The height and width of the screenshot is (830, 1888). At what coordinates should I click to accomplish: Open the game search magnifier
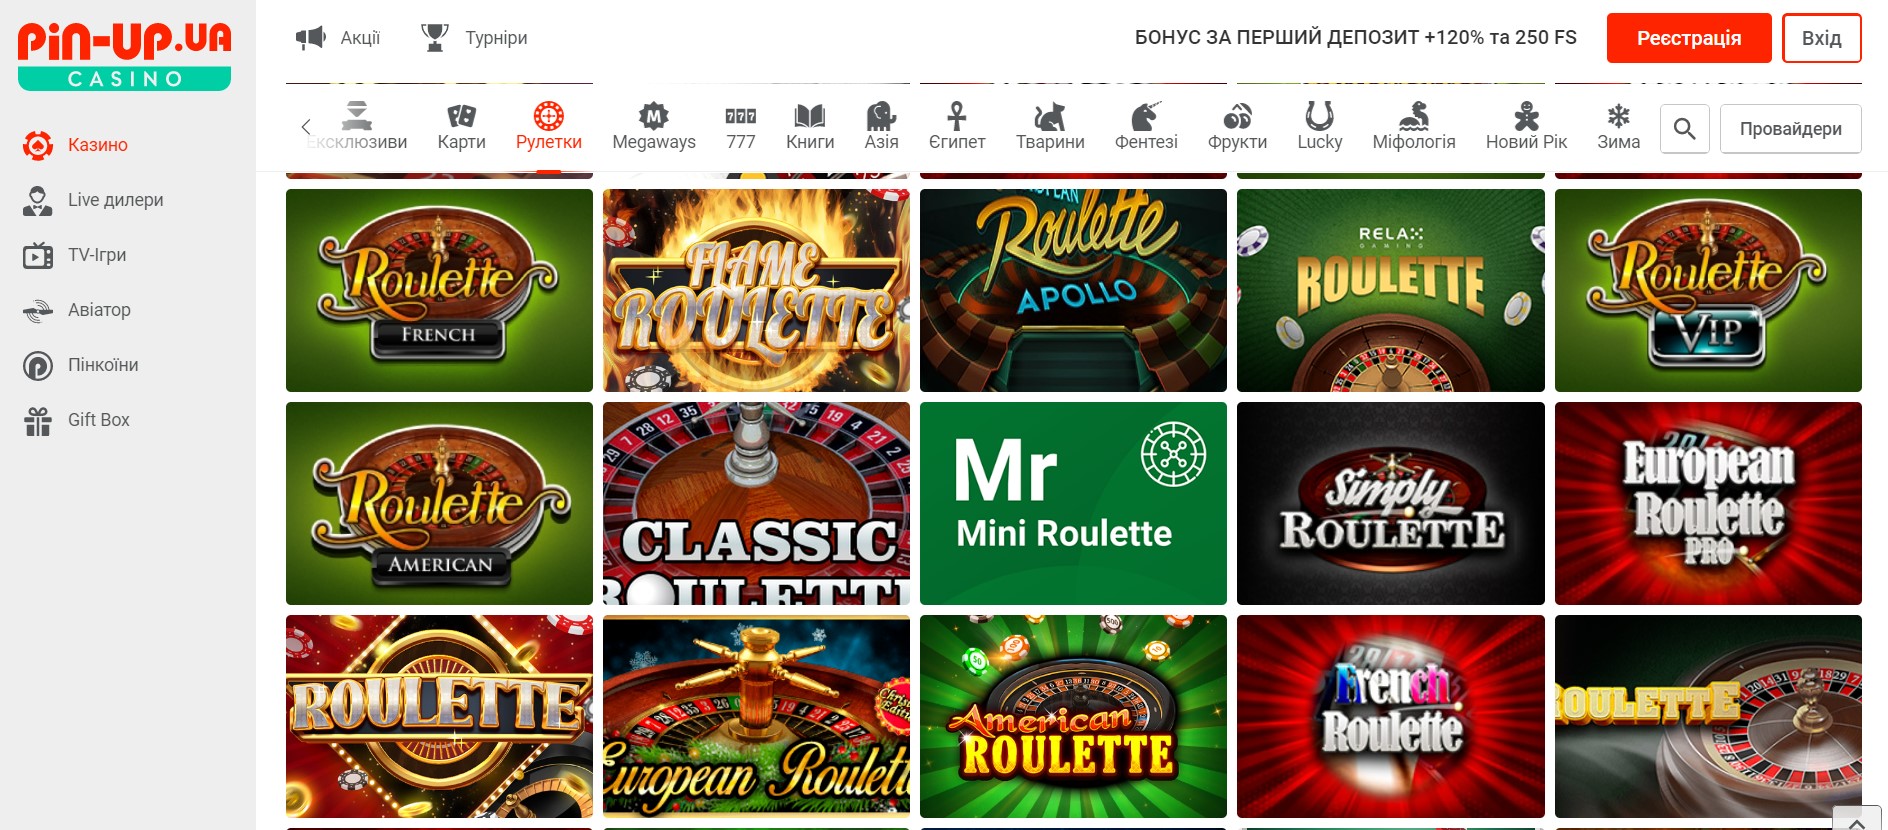[1684, 129]
